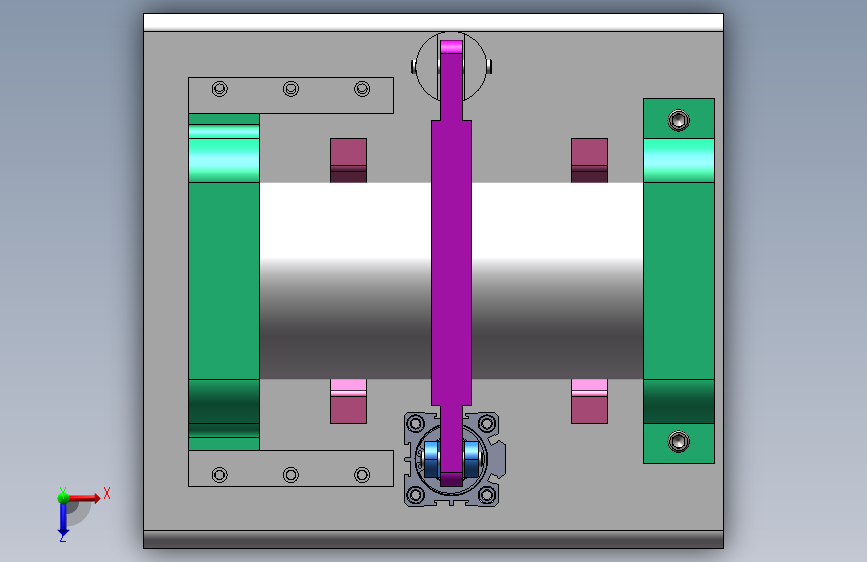Screen dimensions: 867x562
Task: Select the left green support bracket
Action: tap(224, 282)
